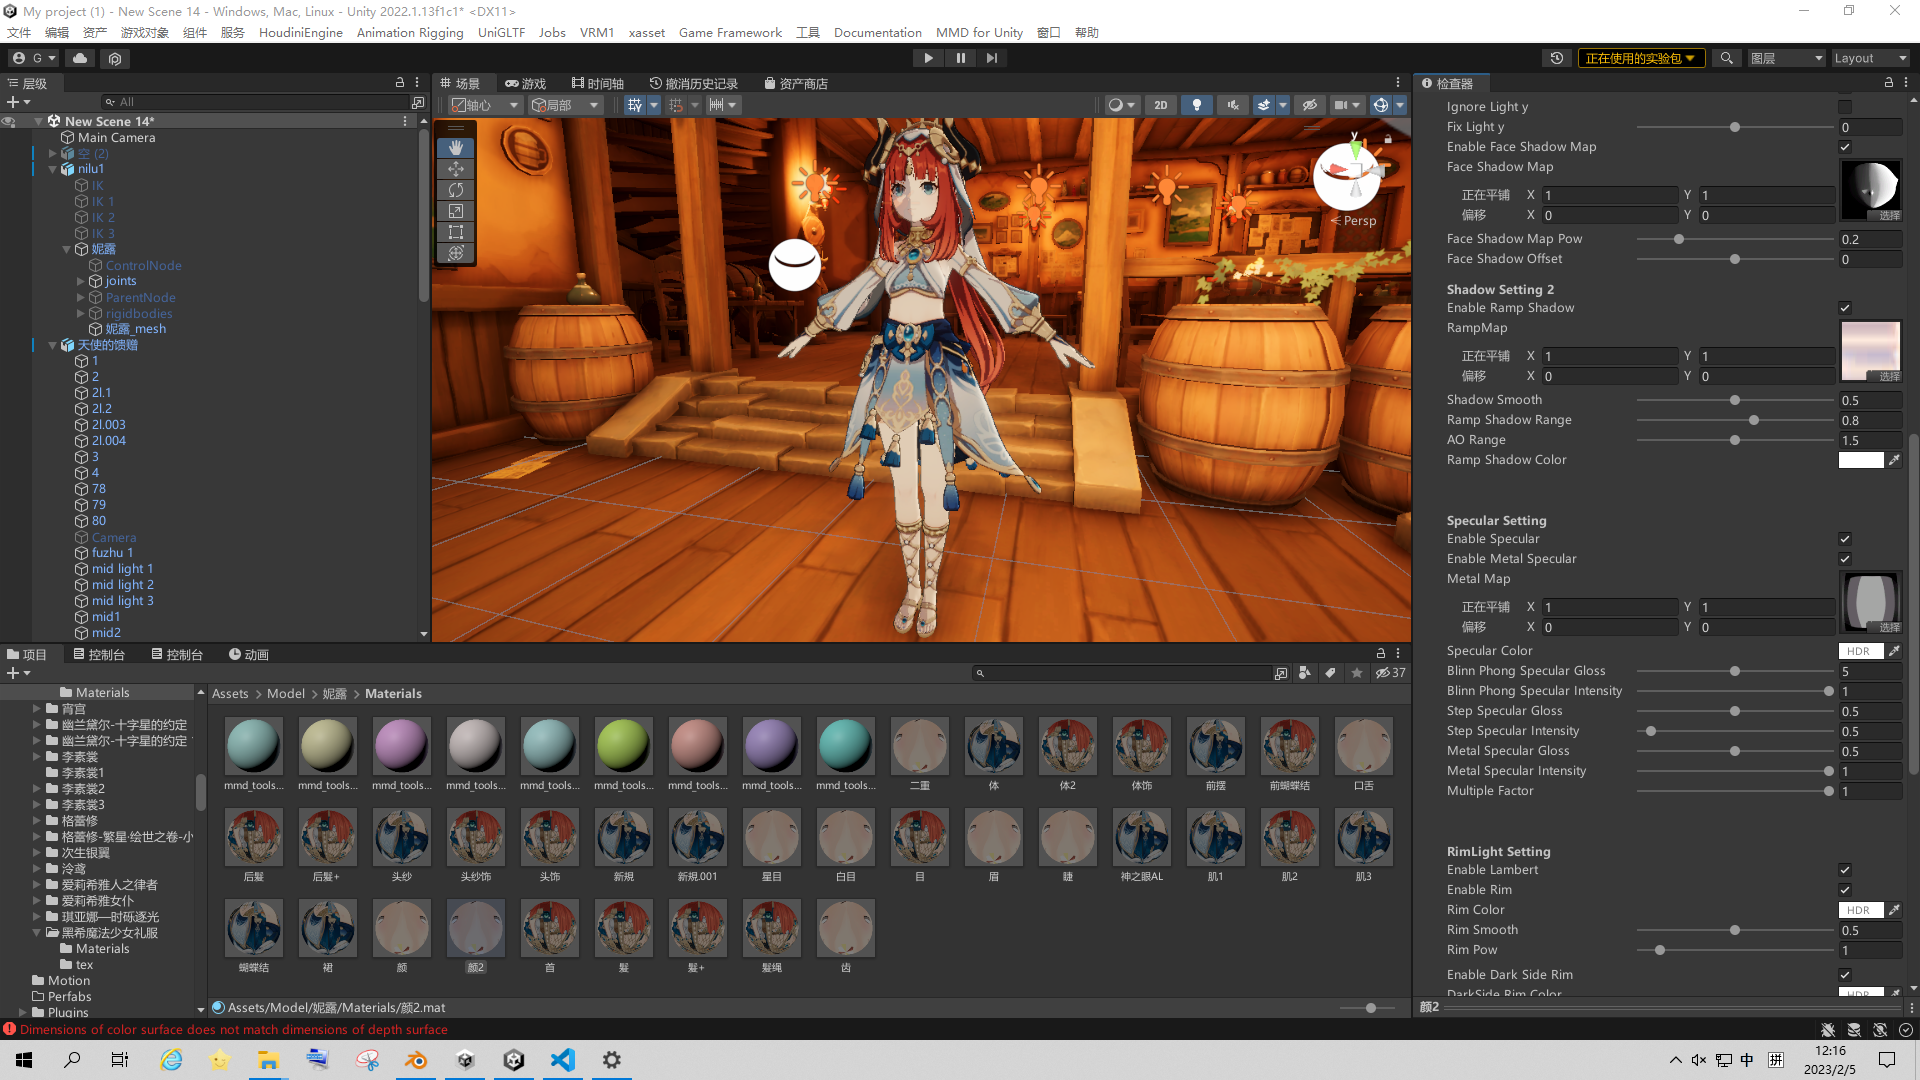Screen dimensions: 1920x1080
Task: Open the Ramp Shadow Color swatch
Action: [1860, 460]
